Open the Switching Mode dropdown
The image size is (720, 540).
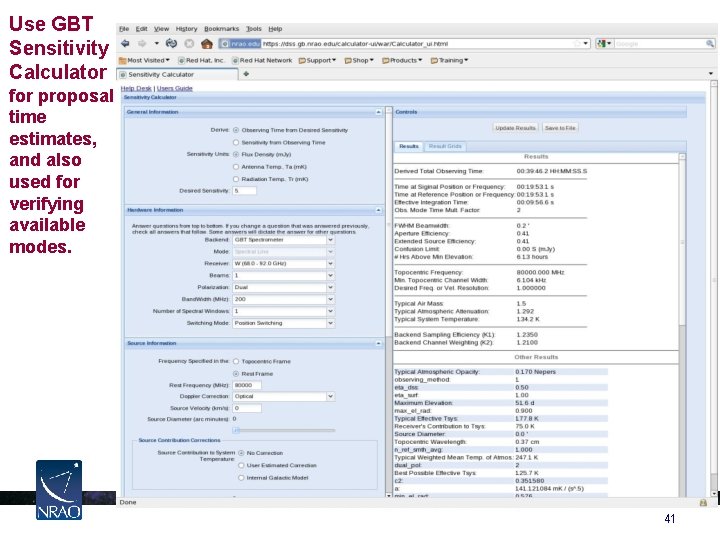pyautogui.click(x=283, y=323)
